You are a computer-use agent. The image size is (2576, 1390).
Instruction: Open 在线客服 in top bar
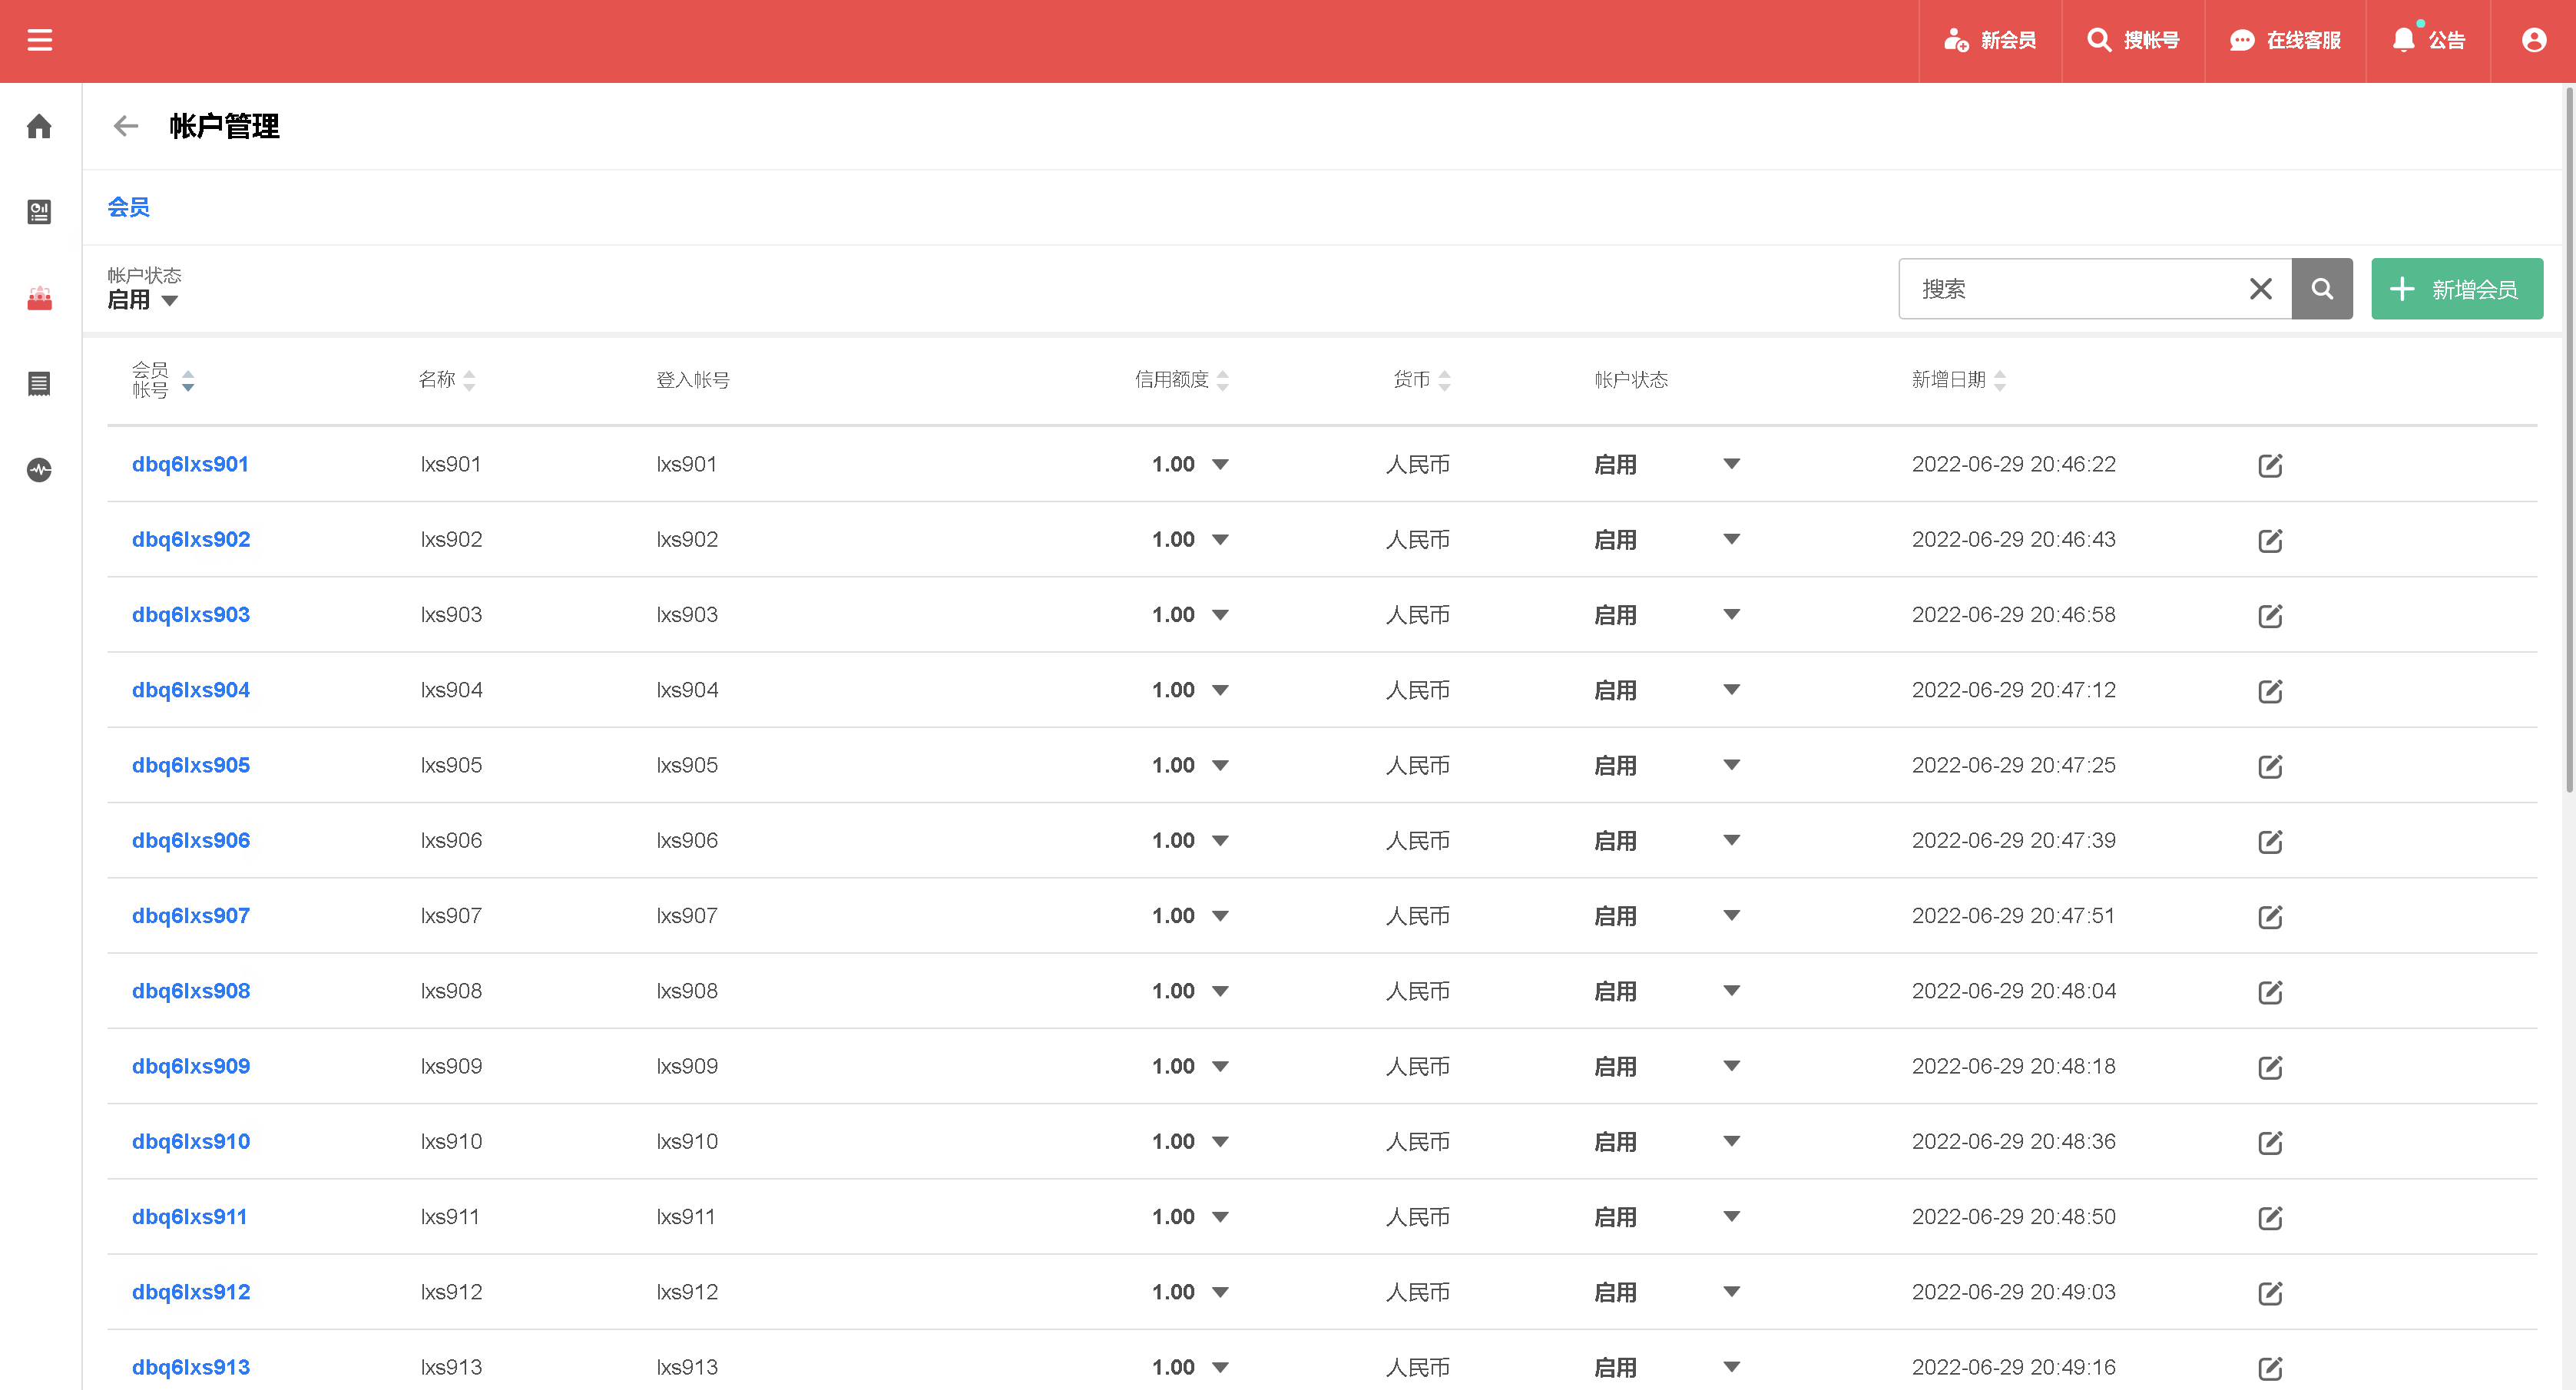tap(2285, 40)
